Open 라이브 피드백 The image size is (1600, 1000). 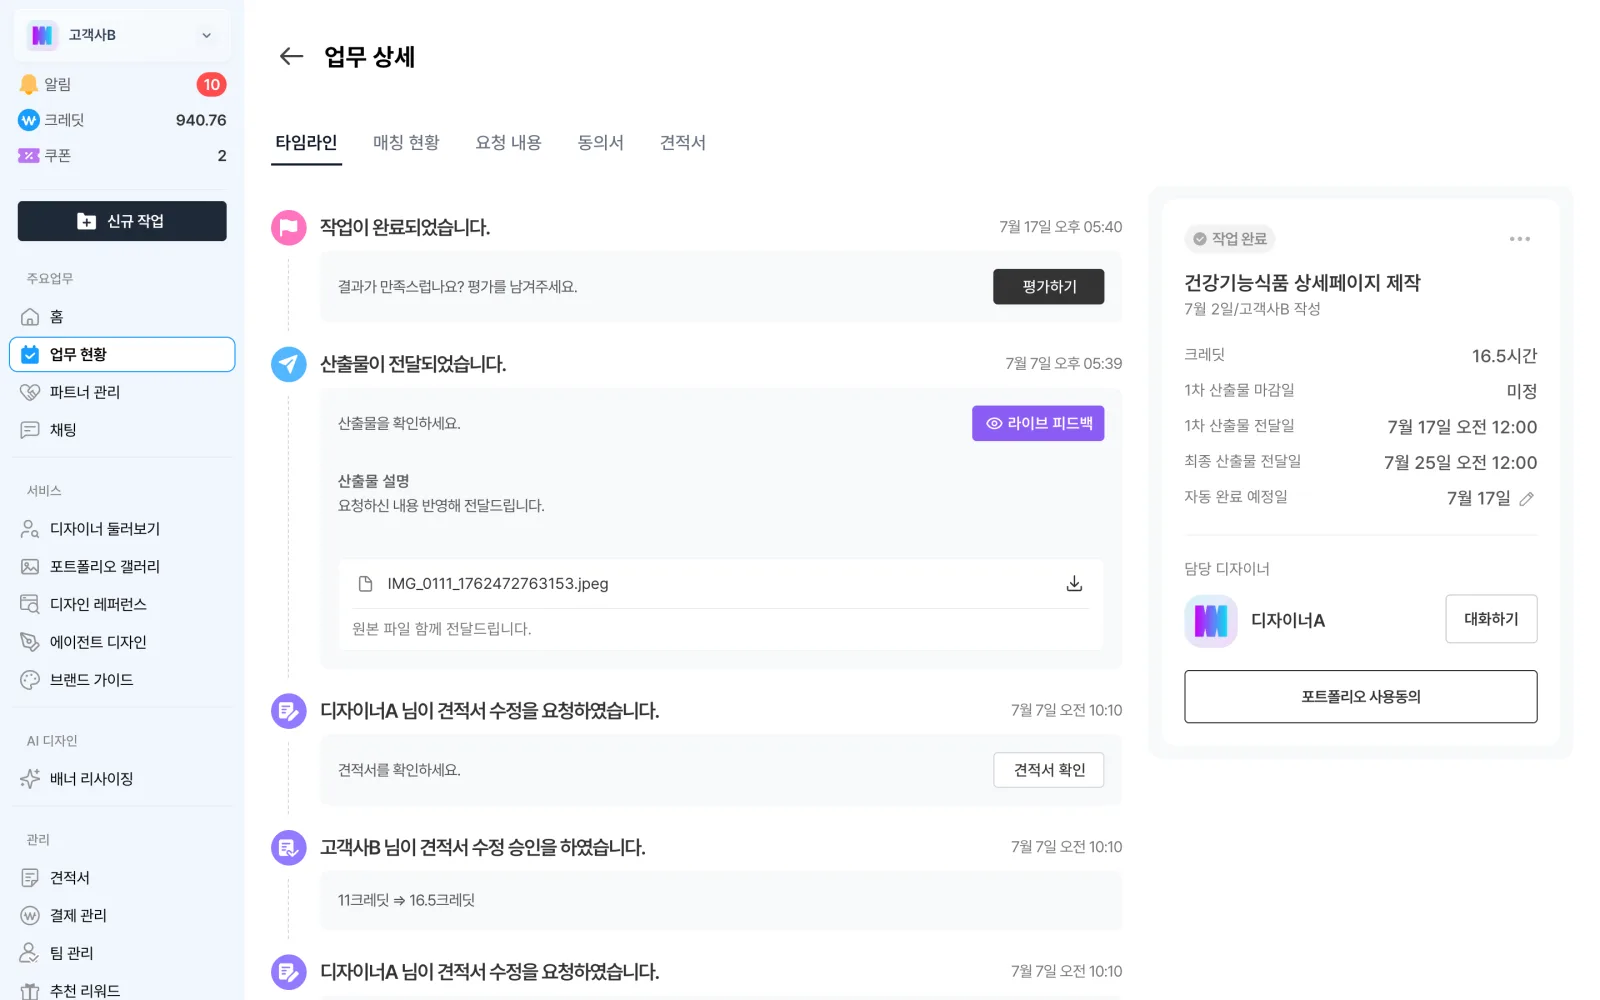tap(1038, 424)
